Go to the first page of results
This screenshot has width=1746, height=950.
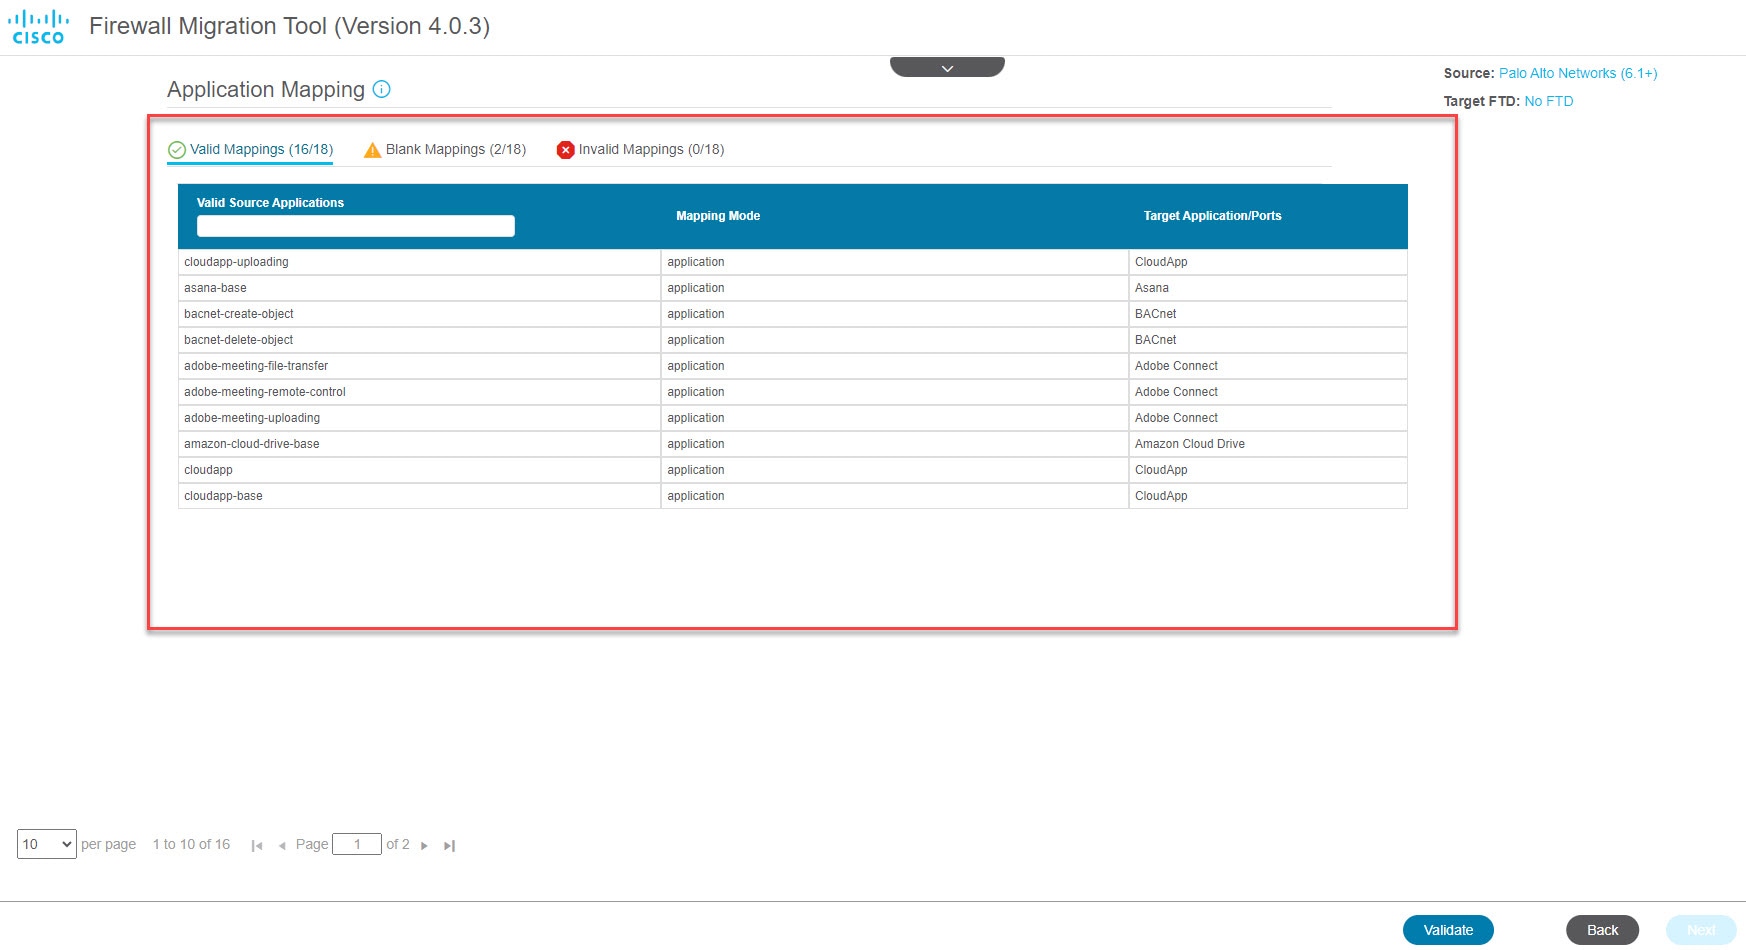pos(257,846)
